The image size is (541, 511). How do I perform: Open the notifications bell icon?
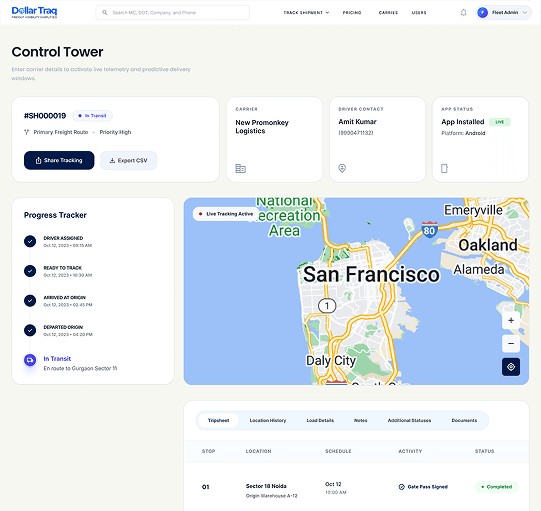click(x=463, y=12)
